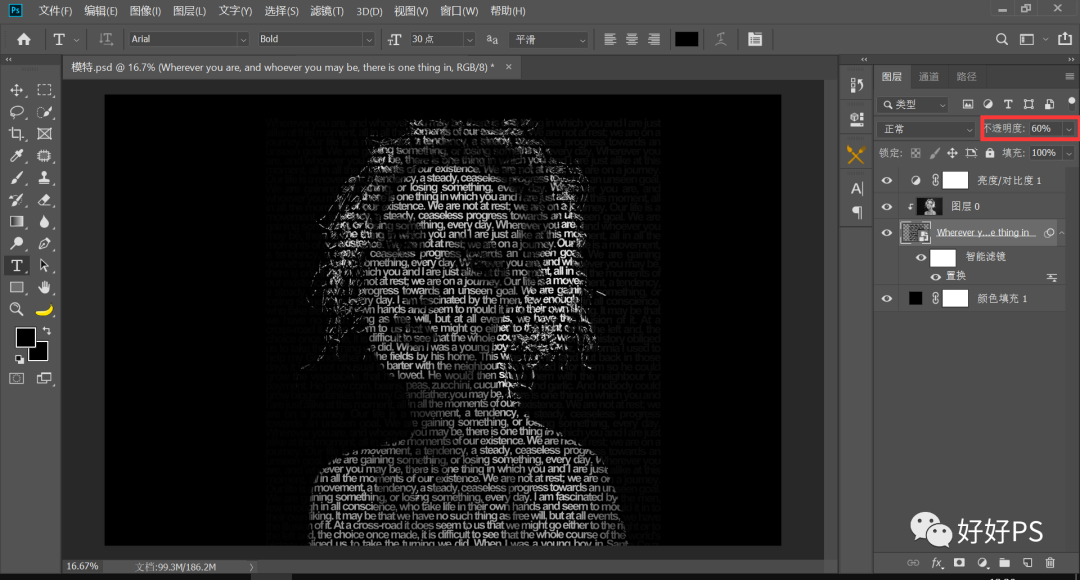Open the 文件(F) menu

[x=55, y=11]
